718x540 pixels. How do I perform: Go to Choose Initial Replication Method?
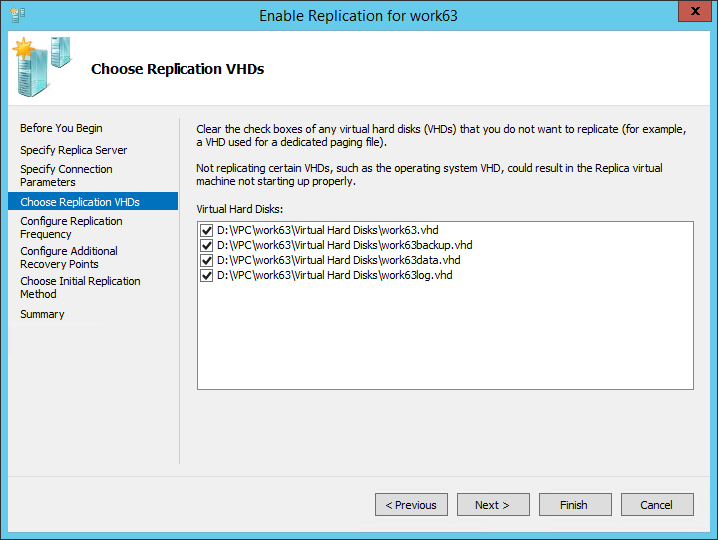80,288
